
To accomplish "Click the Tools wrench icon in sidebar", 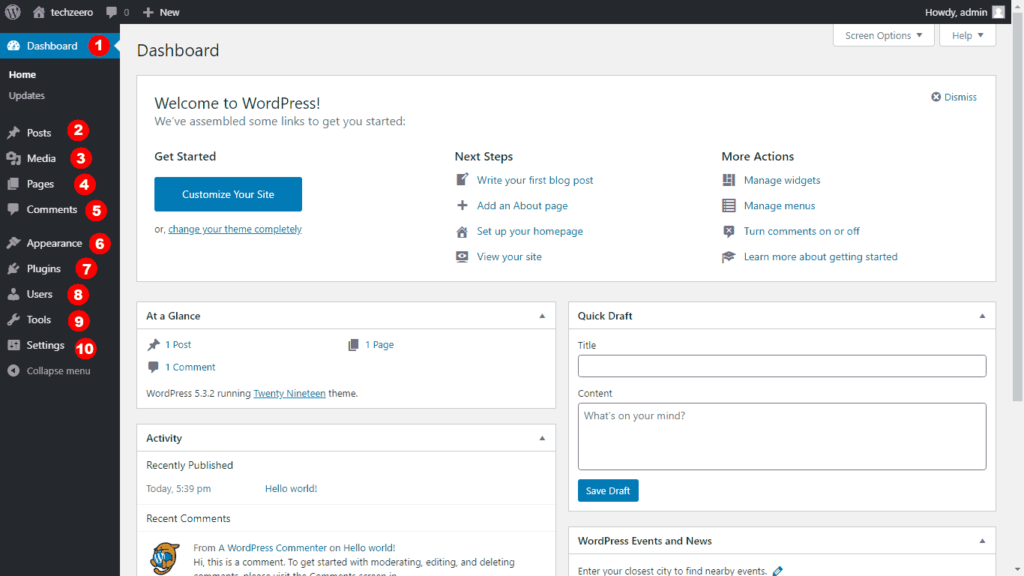I will tap(13, 319).
